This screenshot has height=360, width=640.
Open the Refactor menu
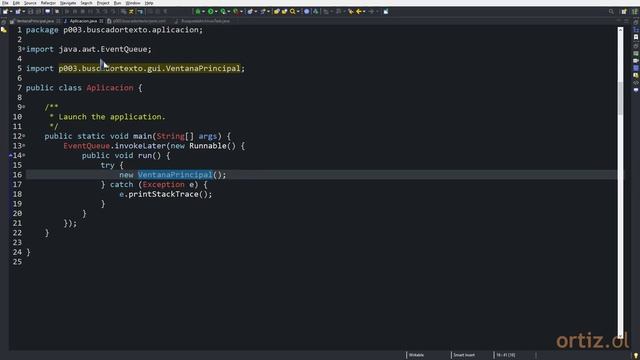pyautogui.click(x=48, y=3)
